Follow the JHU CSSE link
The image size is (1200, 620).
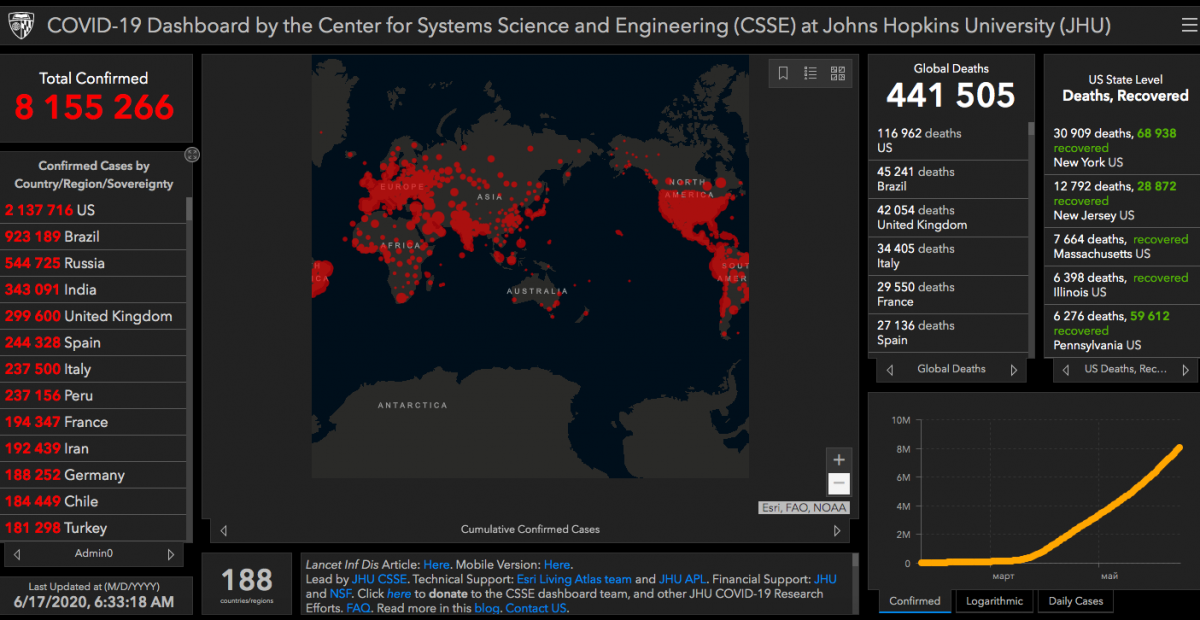(379, 579)
